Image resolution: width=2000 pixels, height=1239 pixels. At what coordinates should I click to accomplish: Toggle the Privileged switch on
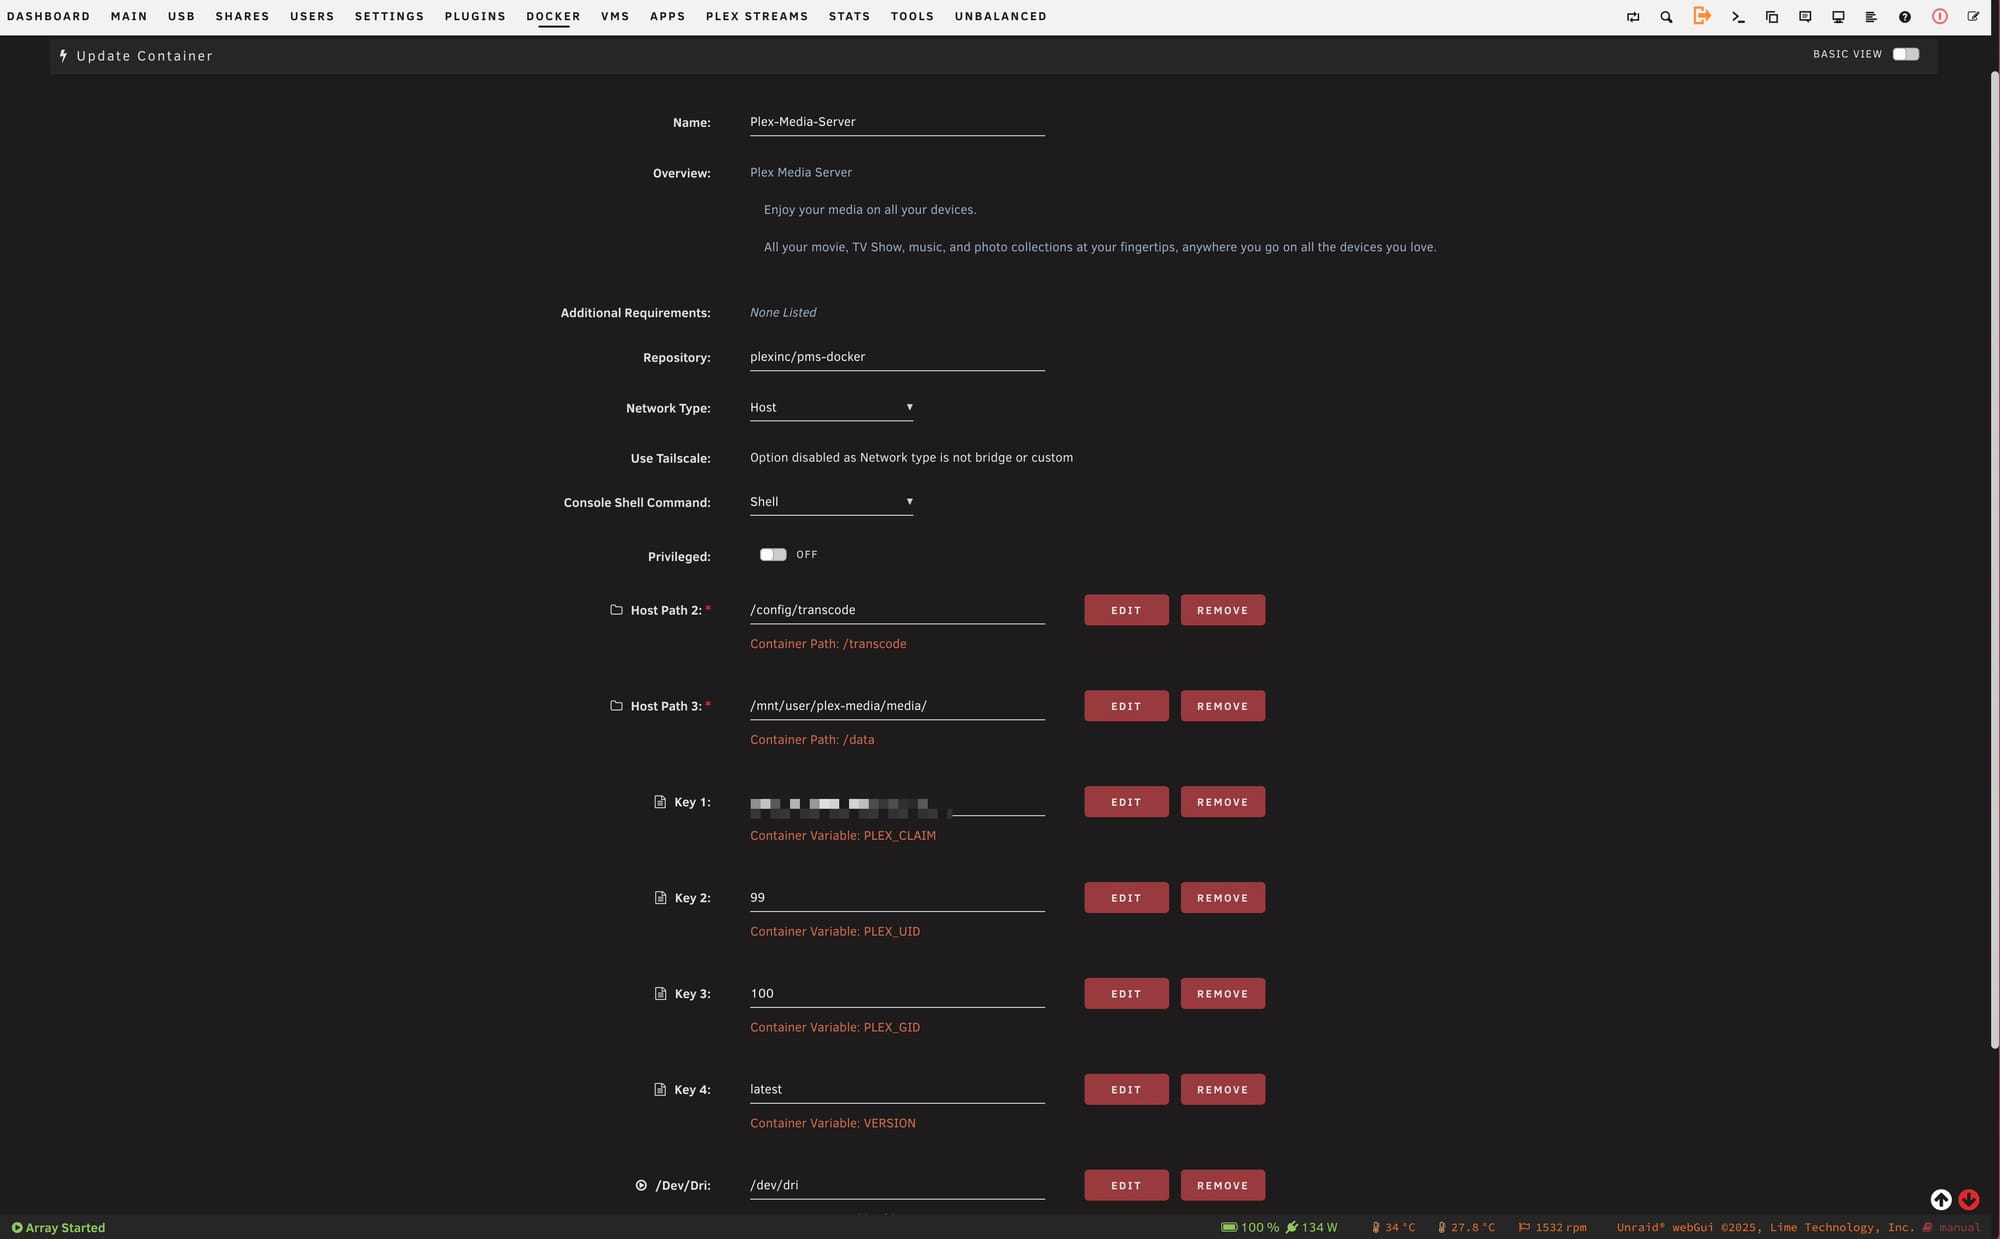click(773, 554)
